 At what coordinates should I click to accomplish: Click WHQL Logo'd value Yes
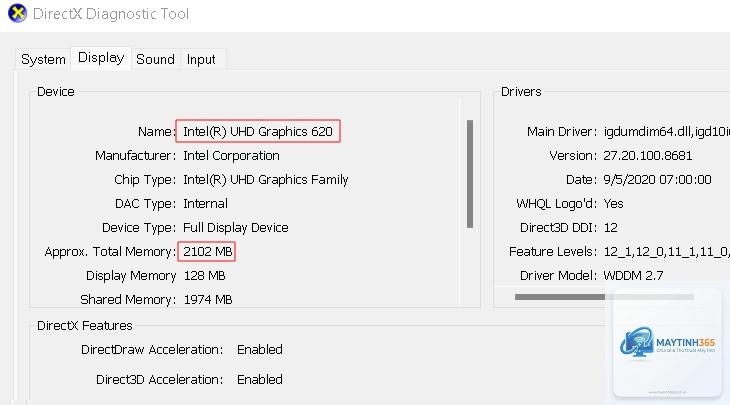click(x=613, y=203)
